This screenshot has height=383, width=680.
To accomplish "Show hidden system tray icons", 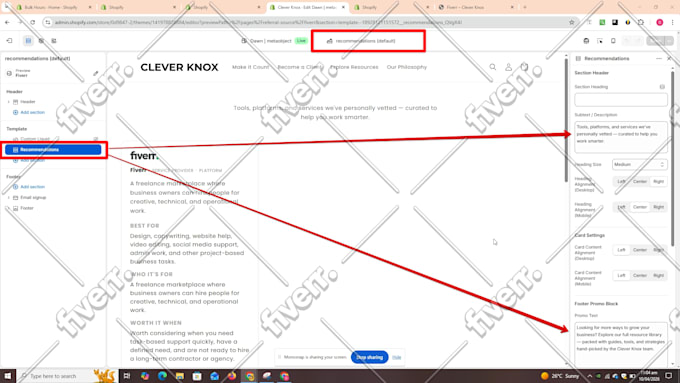I will (x=589, y=376).
